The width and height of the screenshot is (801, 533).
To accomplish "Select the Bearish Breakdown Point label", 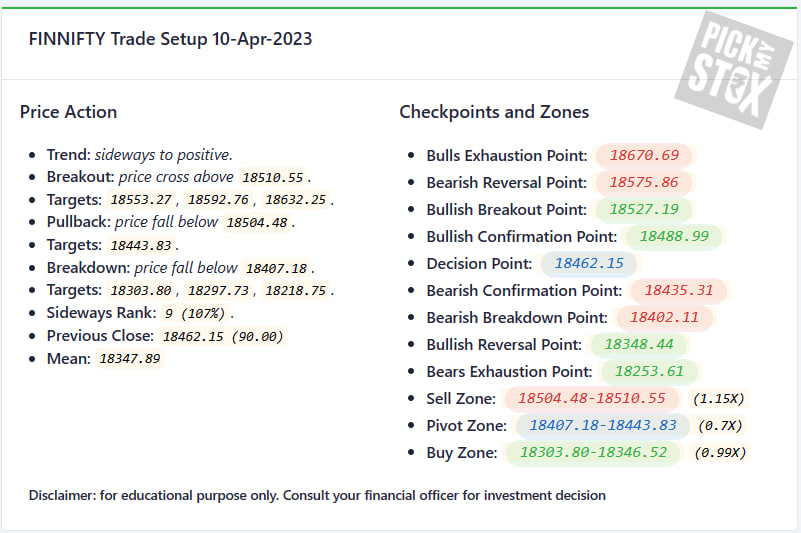I will (x=517, y=318).
